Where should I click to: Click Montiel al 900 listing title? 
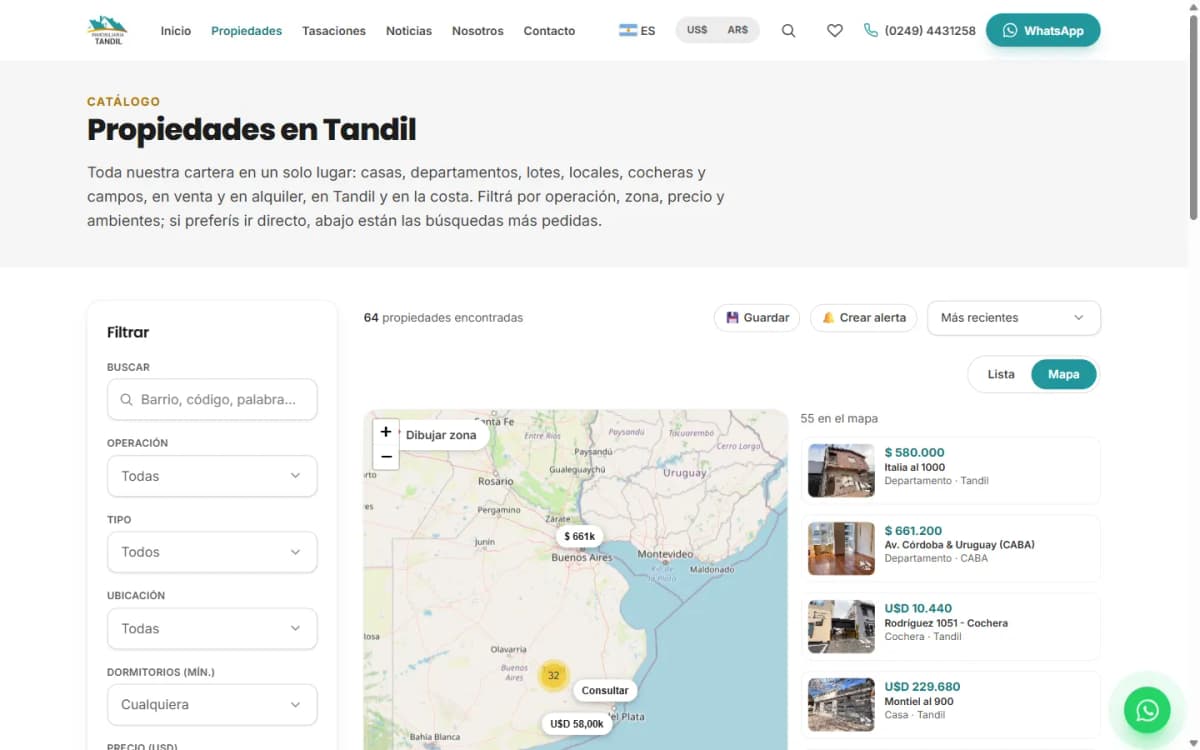[x=919, y=701]
